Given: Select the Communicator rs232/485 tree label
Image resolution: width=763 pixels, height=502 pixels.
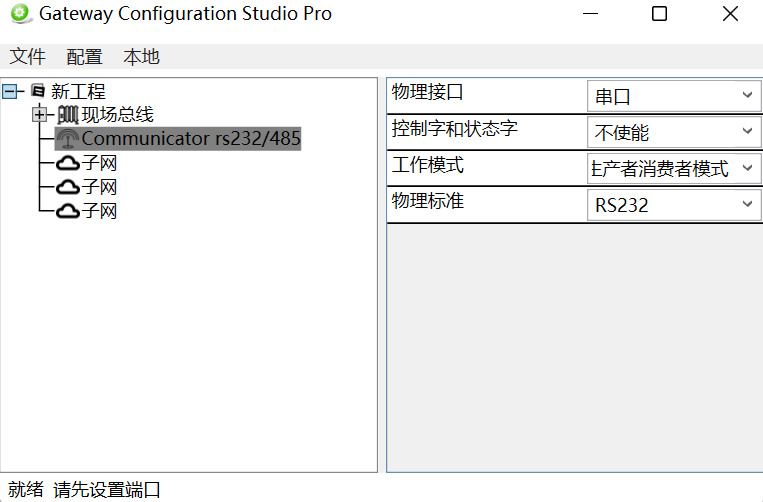Looking at the screenshot, I should click(x=191, y=139).
